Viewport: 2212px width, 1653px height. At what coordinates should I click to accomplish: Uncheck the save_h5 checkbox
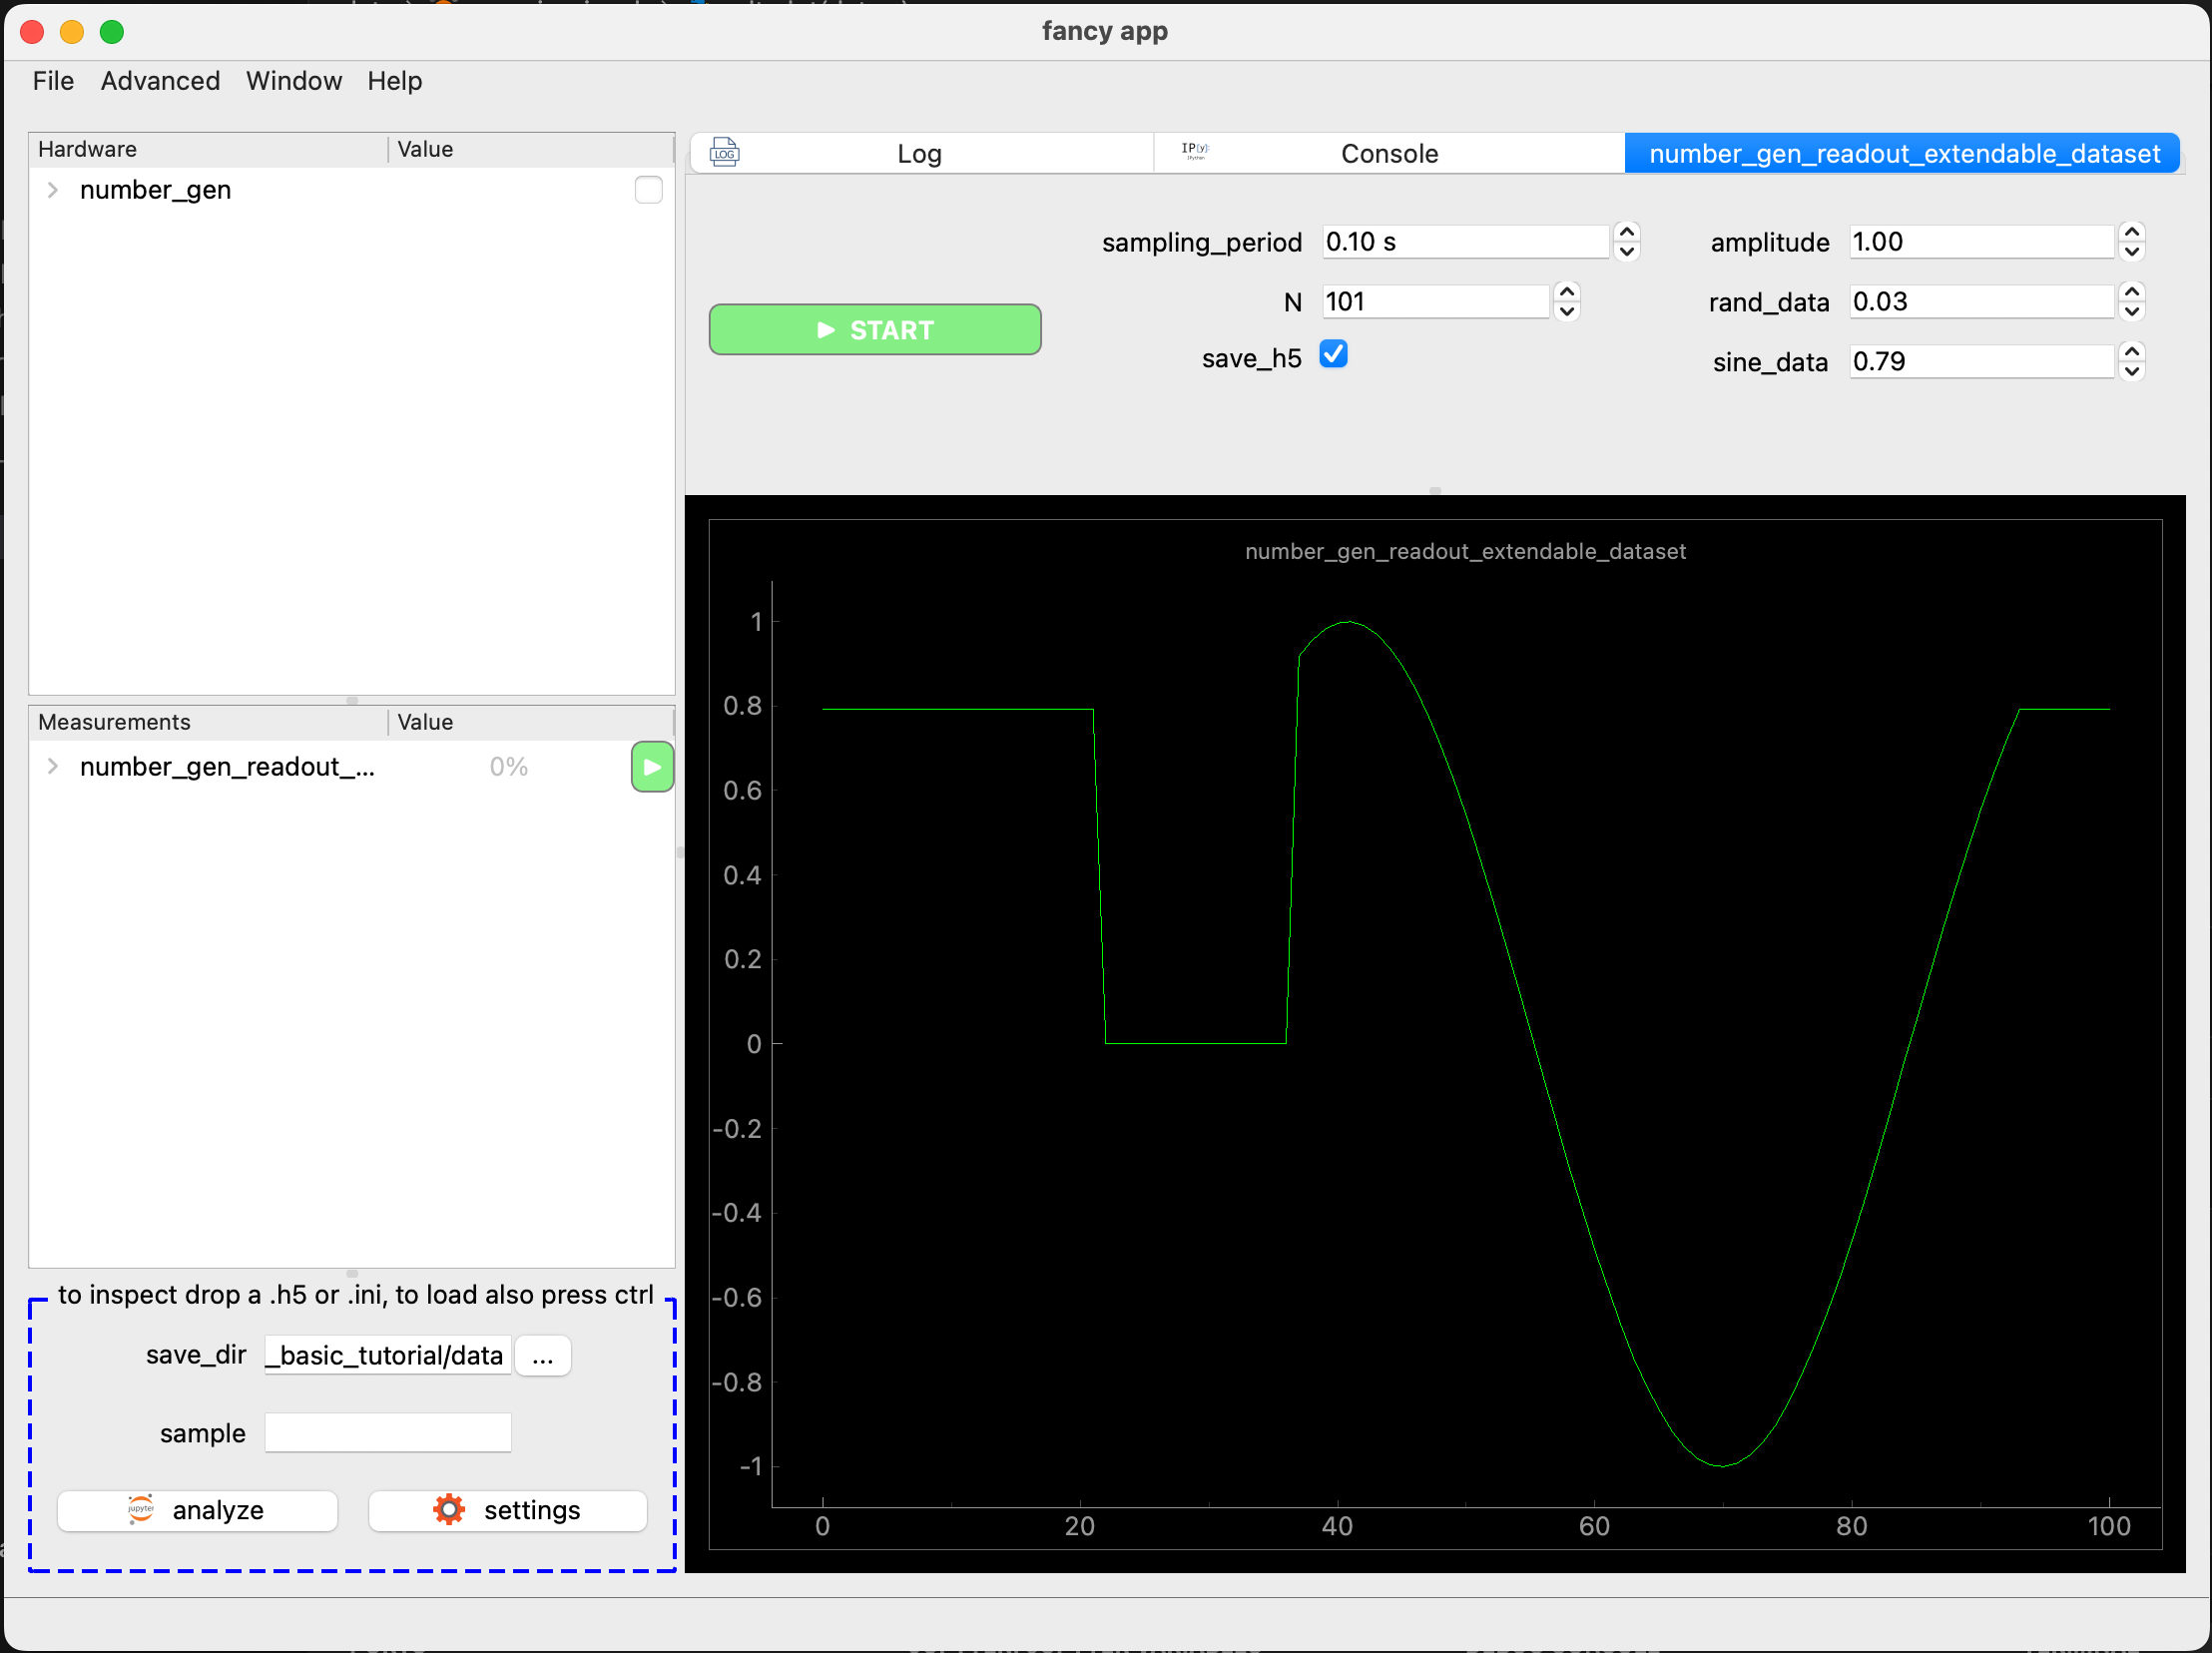click(1333, 354)
